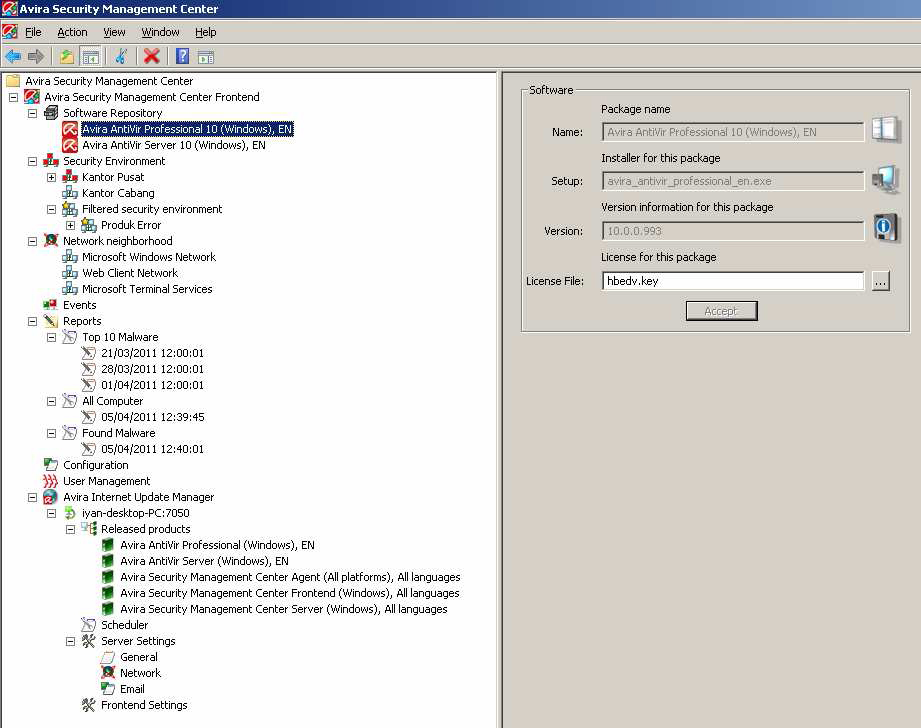Click the Setup installer filename field
The image size is (921, 728).
pos(732,181)
